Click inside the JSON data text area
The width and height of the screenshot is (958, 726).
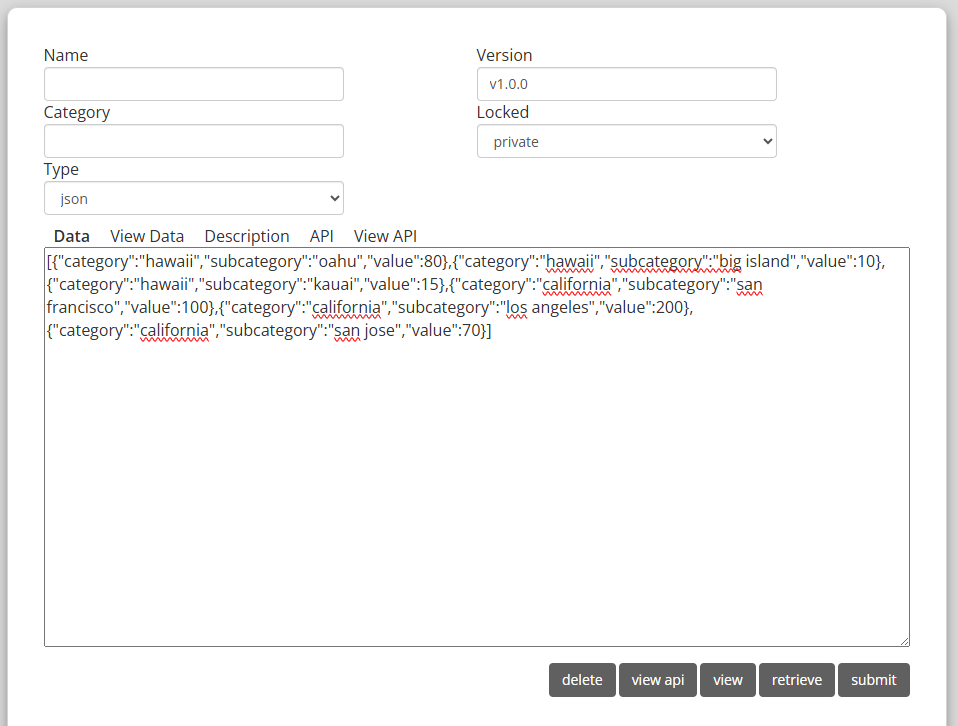(x=476, y=480)
